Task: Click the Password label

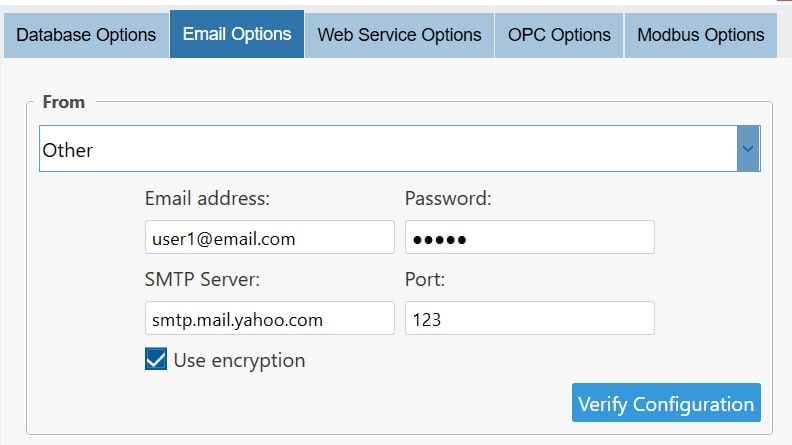Action: (x=448, y=199)
